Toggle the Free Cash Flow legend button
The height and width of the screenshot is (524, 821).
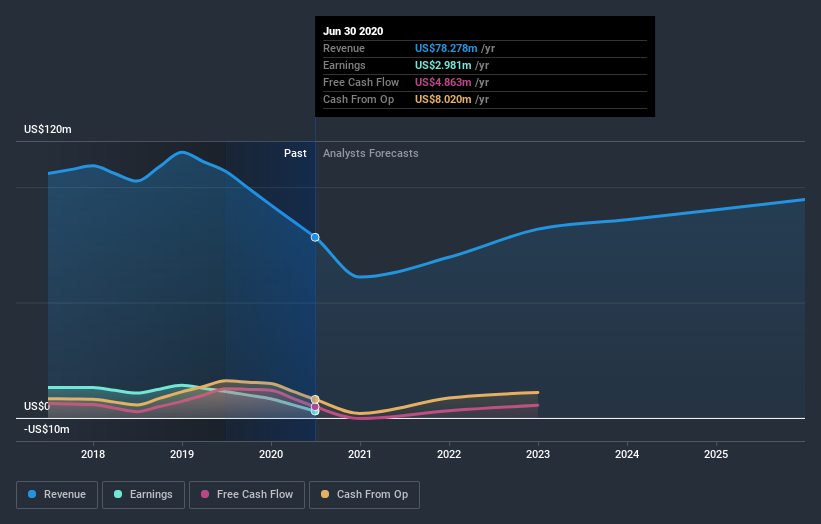pos(247,495)
